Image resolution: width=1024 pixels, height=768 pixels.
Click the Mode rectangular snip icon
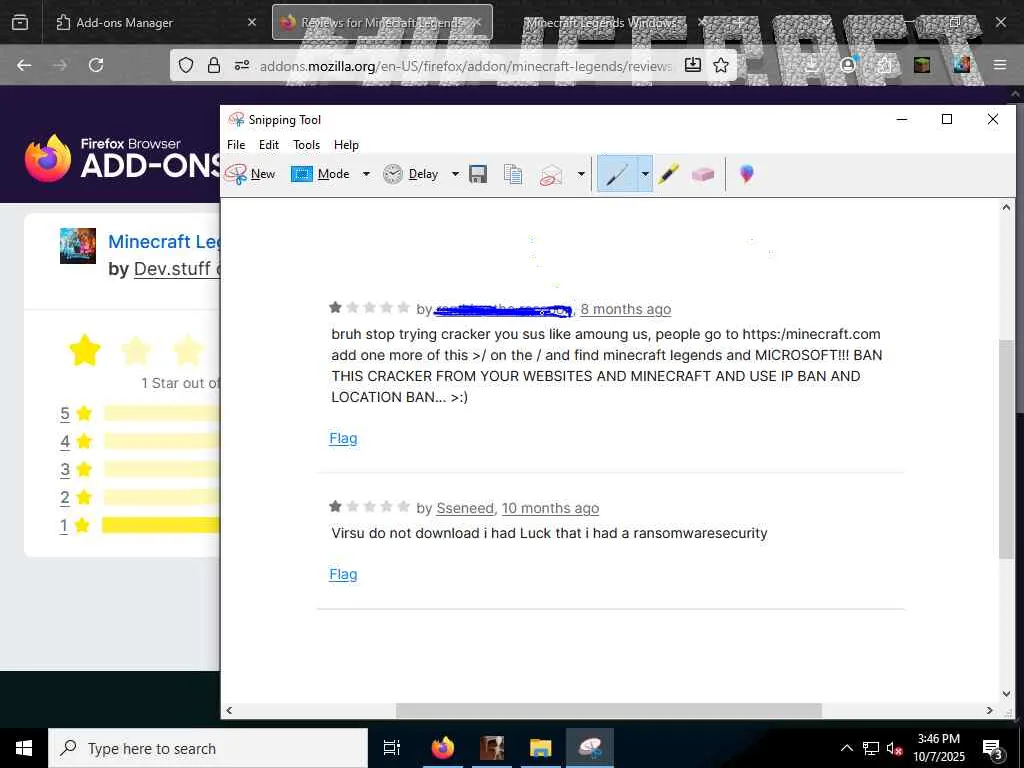(301, 174)
